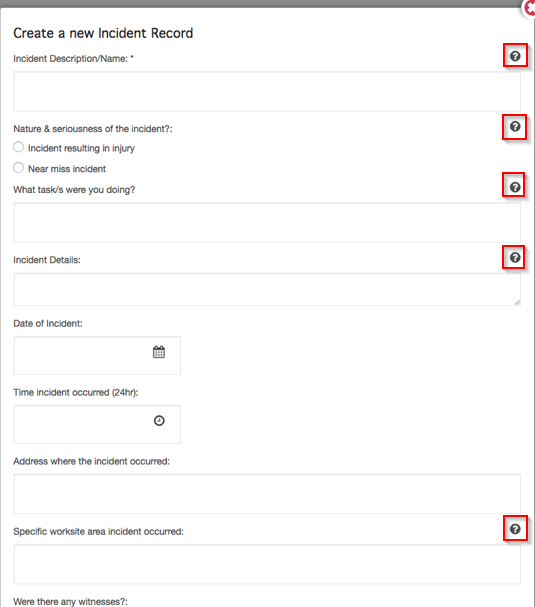Click the 'Create a new Incident Record' heading

[103, 33]
